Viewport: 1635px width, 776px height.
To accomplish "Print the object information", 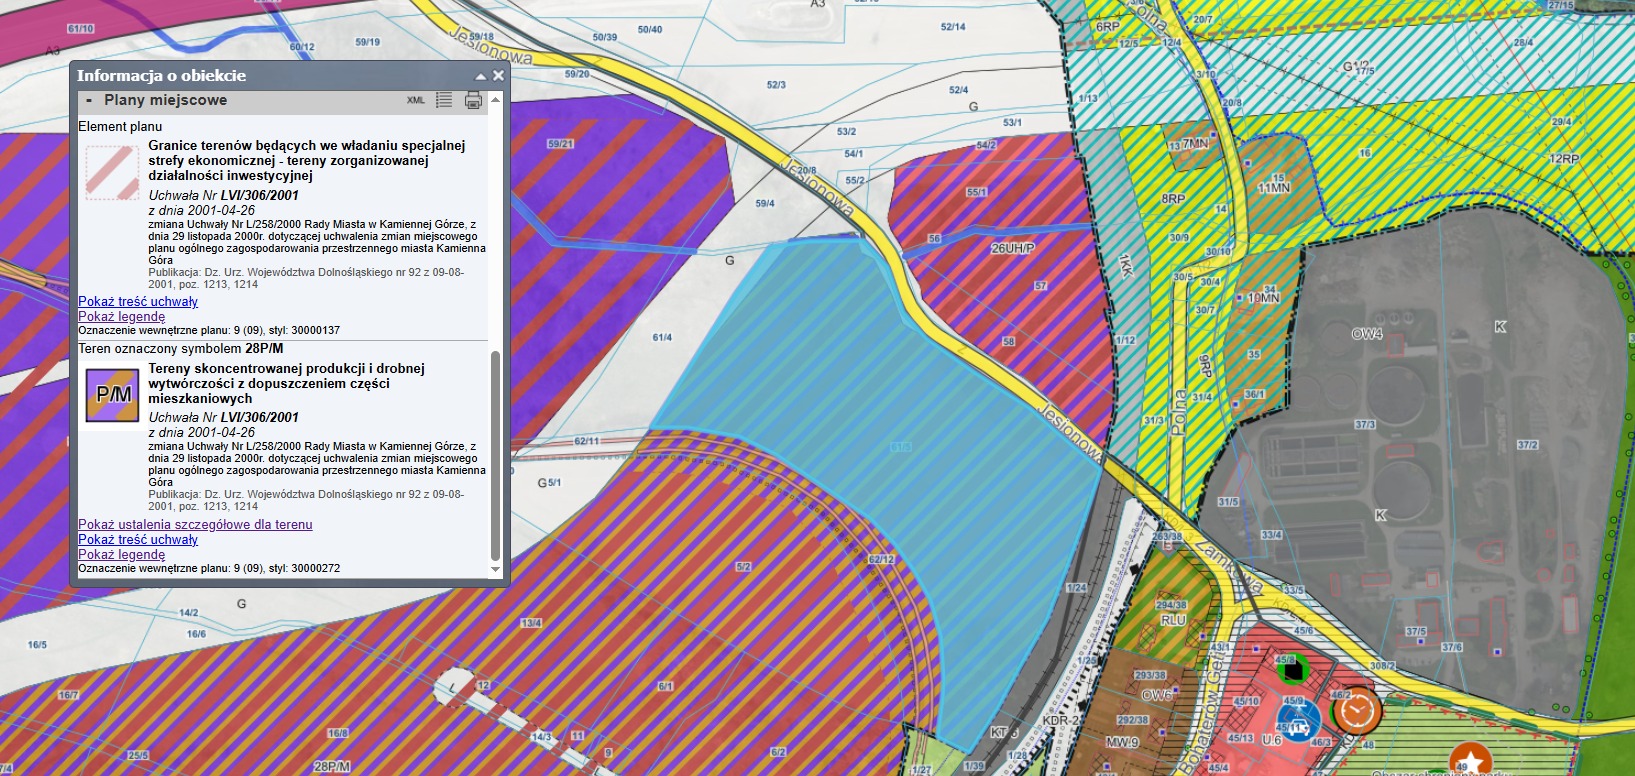I will point(473,100).
